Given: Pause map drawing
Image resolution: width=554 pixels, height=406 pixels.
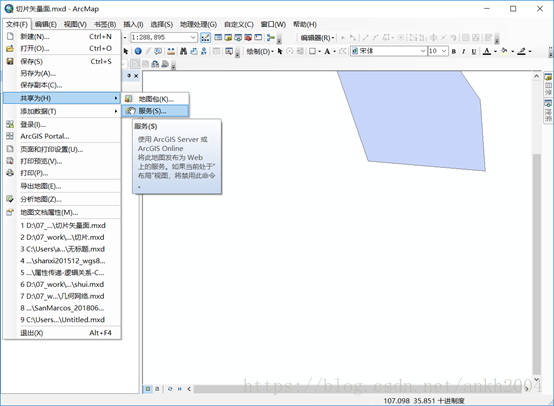Looking at the screenshot, I should [x=179, y=389].
